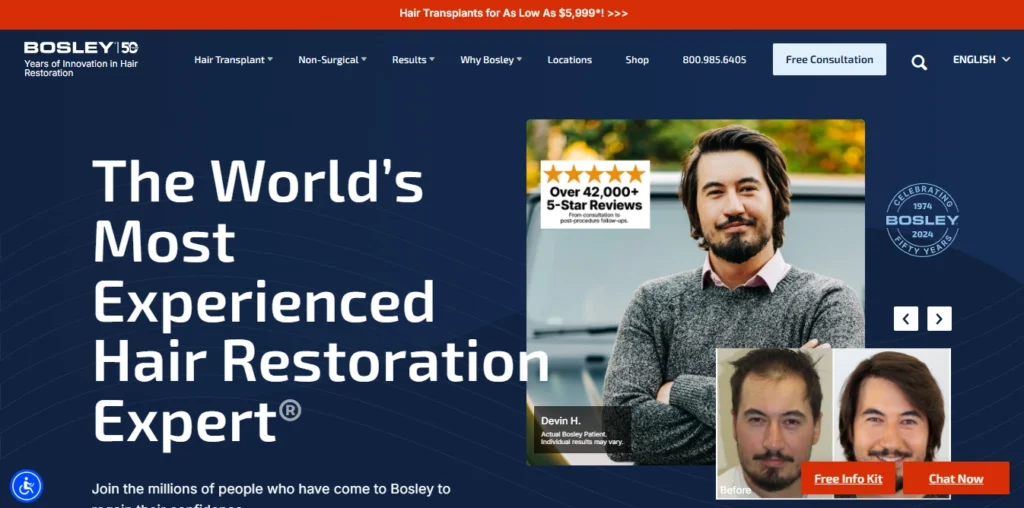This screenshot has height=508, width=1024.
Task: Click the Over 42,000+ 5-Star Reviews badge
Action: click(x=595, y=194)
